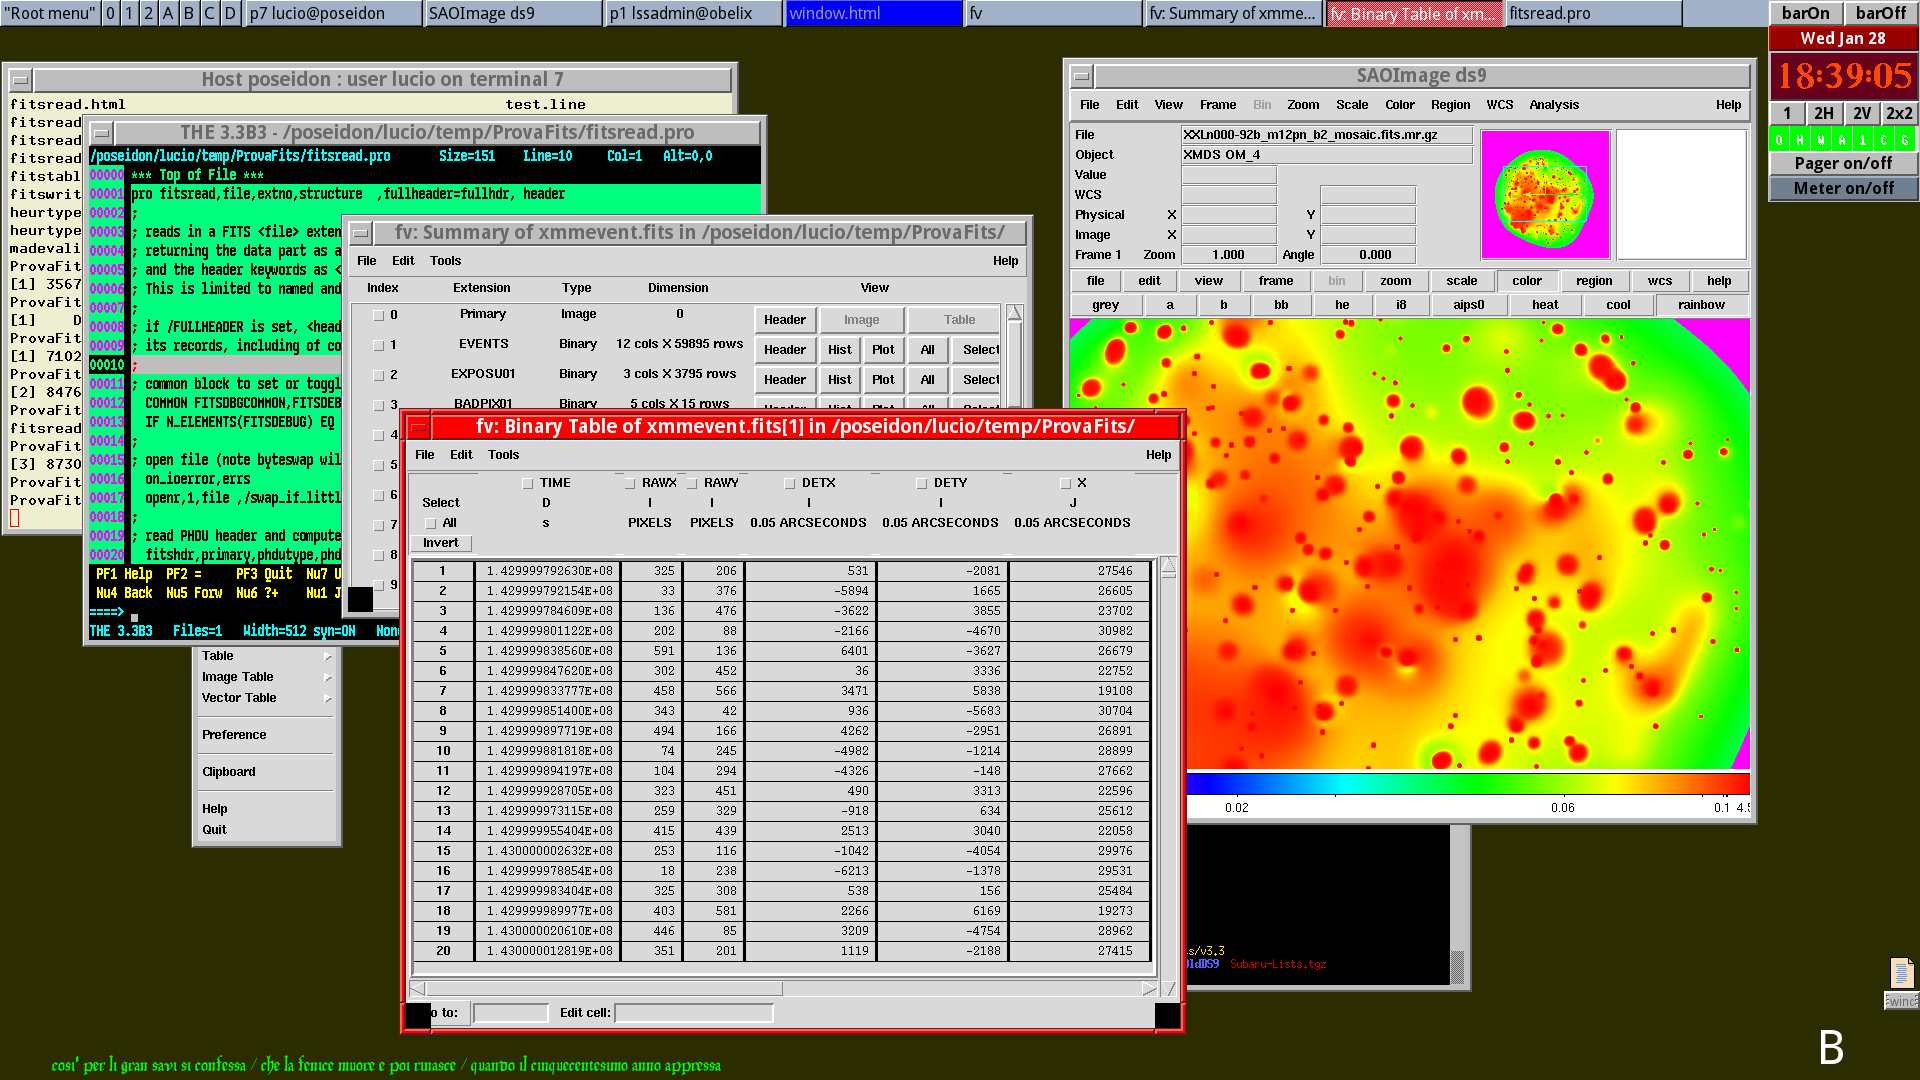Click the ds9 colorbar gradient
This screenshot has height=1080, width=1920.
[1468, 784]
